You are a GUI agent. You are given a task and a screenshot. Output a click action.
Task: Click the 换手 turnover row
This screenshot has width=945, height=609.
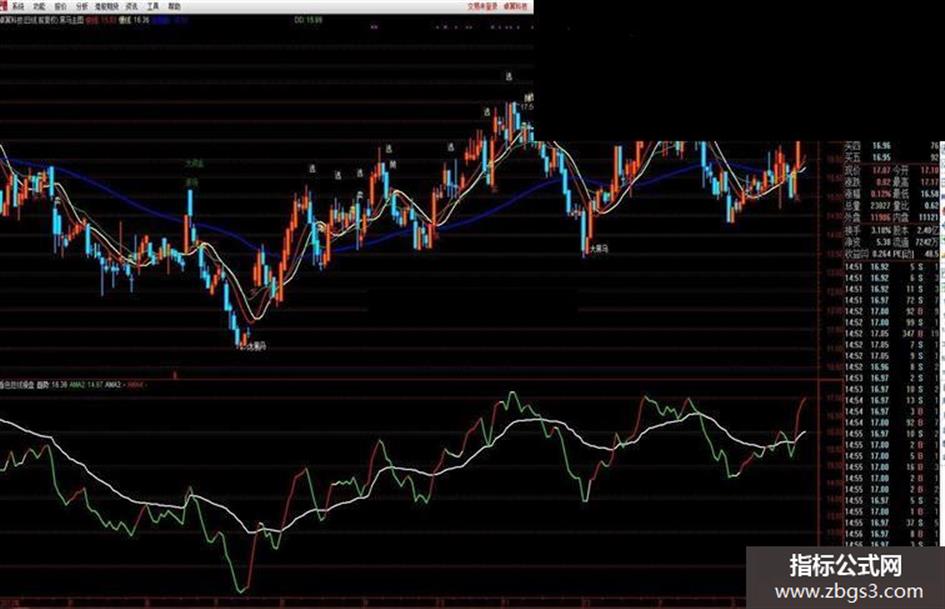[891, 230]
